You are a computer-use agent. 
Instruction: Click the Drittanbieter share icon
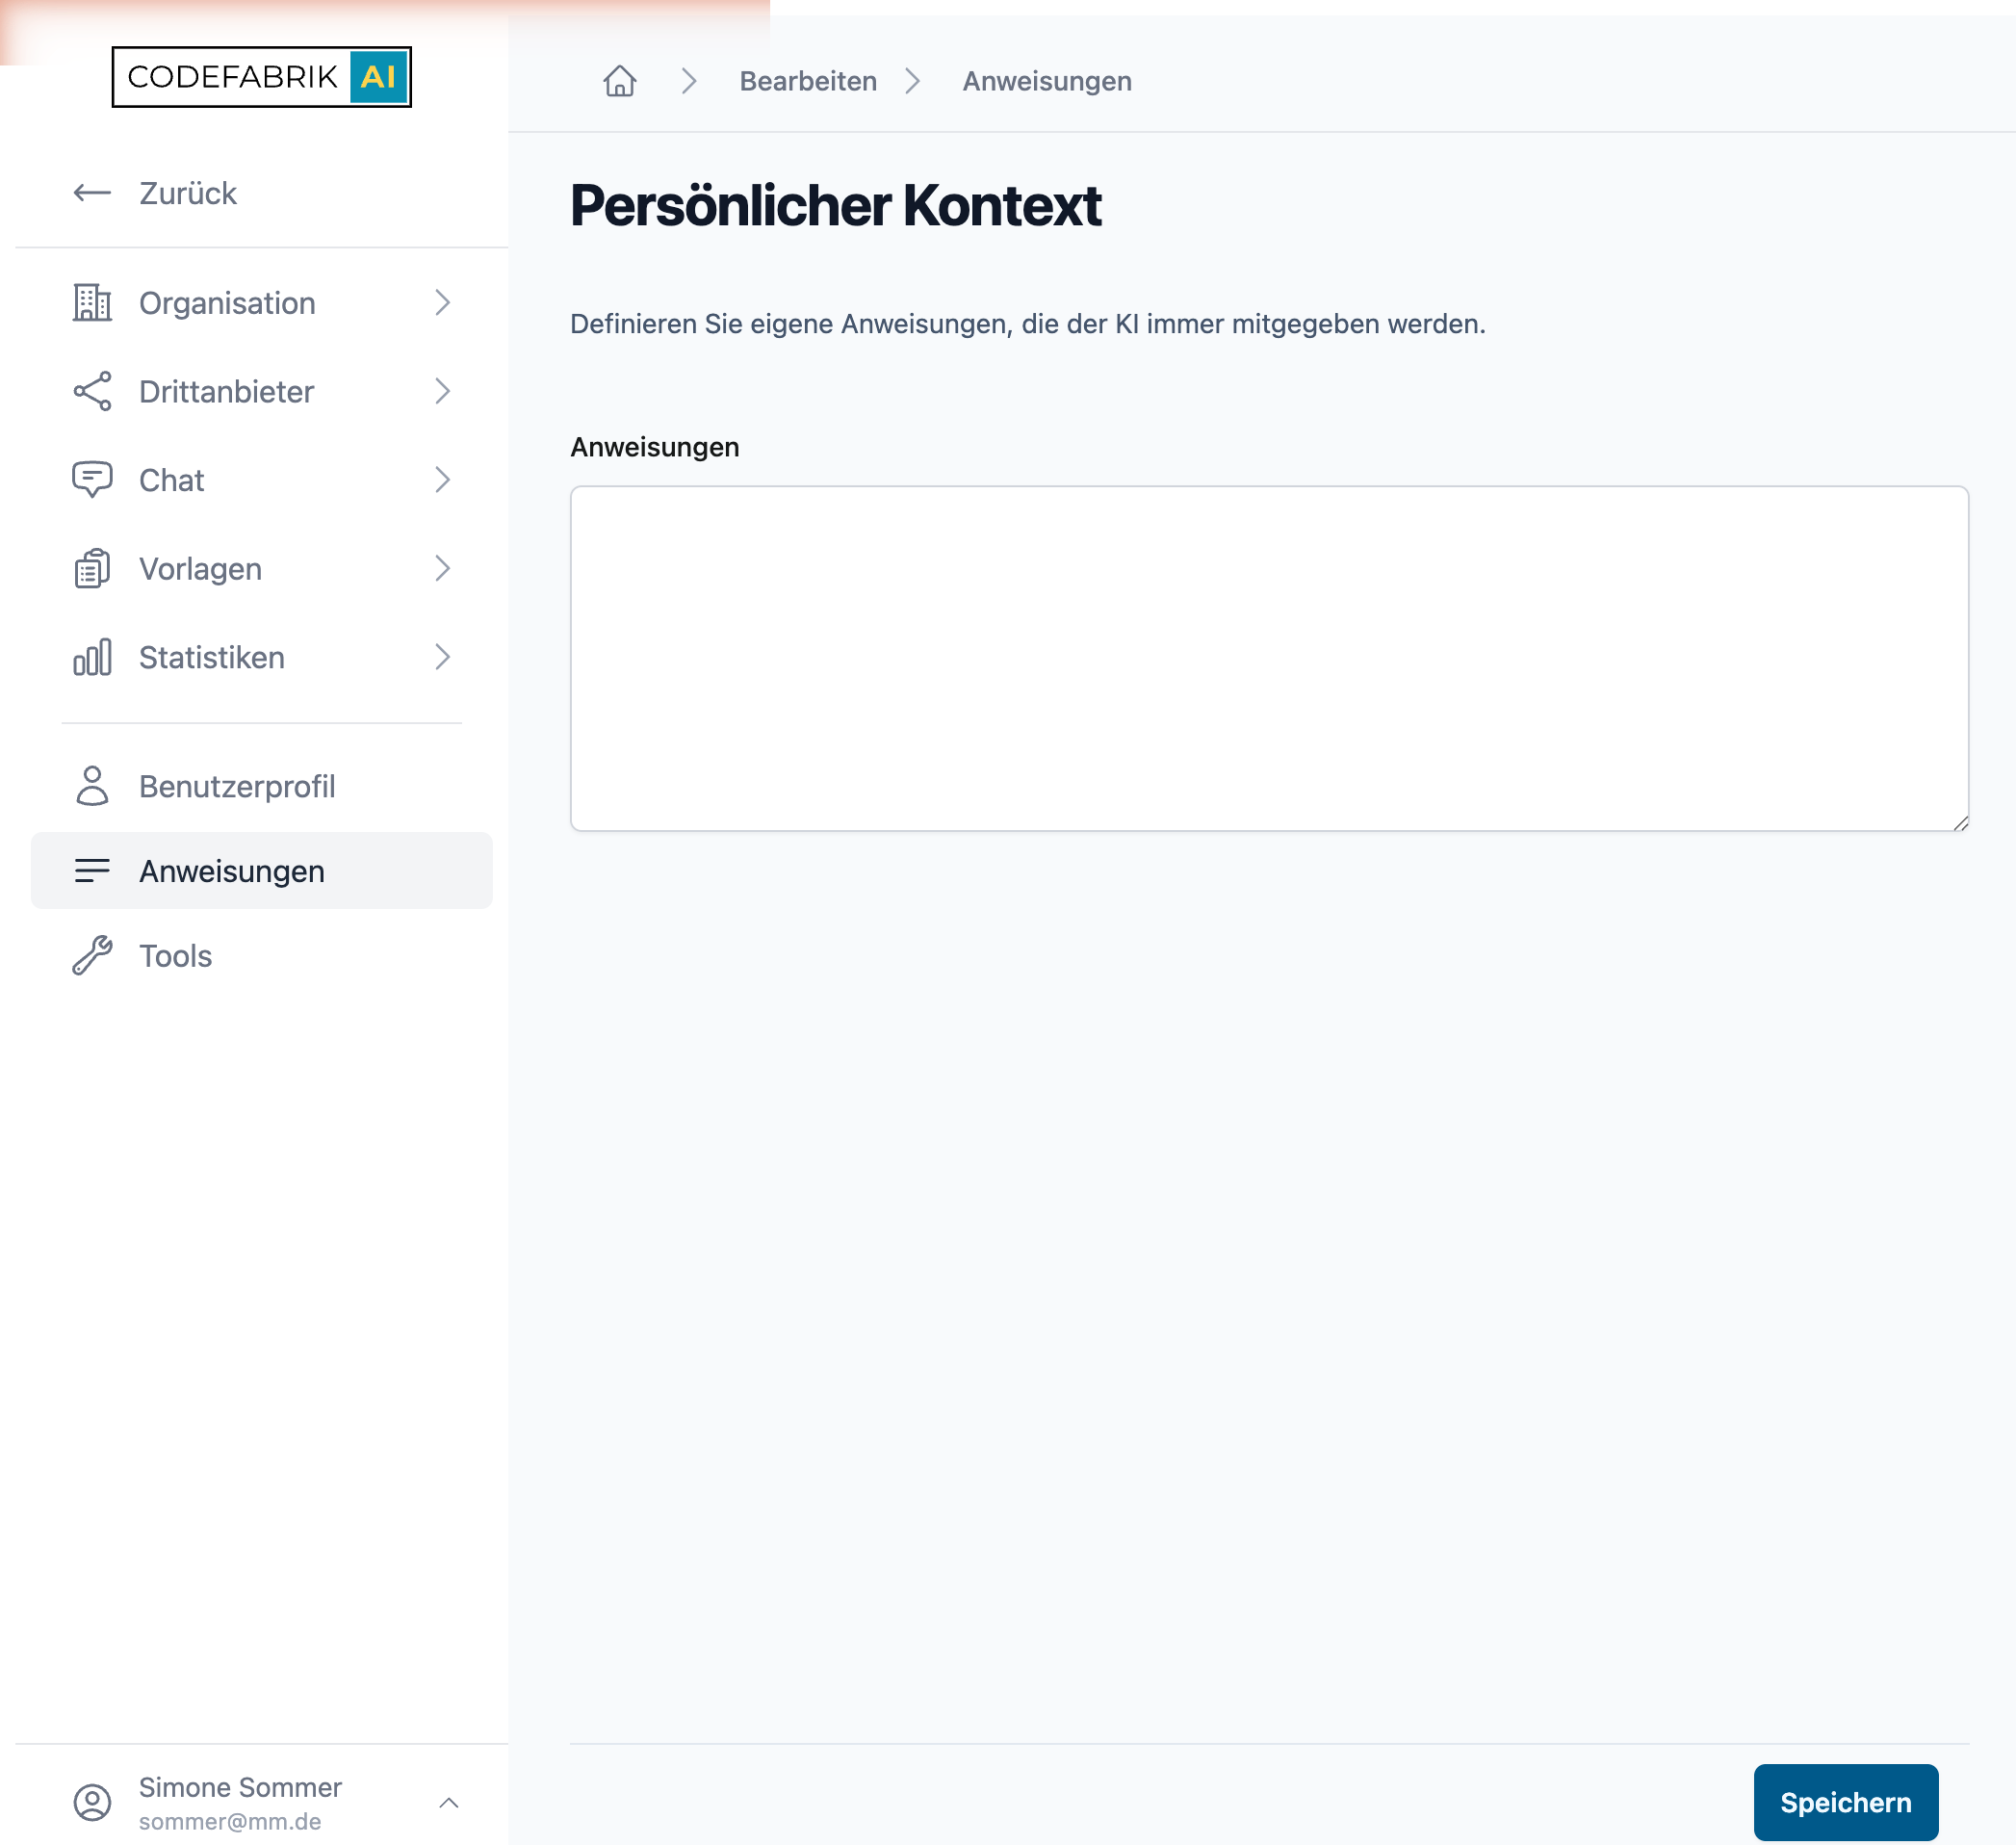click(92, 391)
